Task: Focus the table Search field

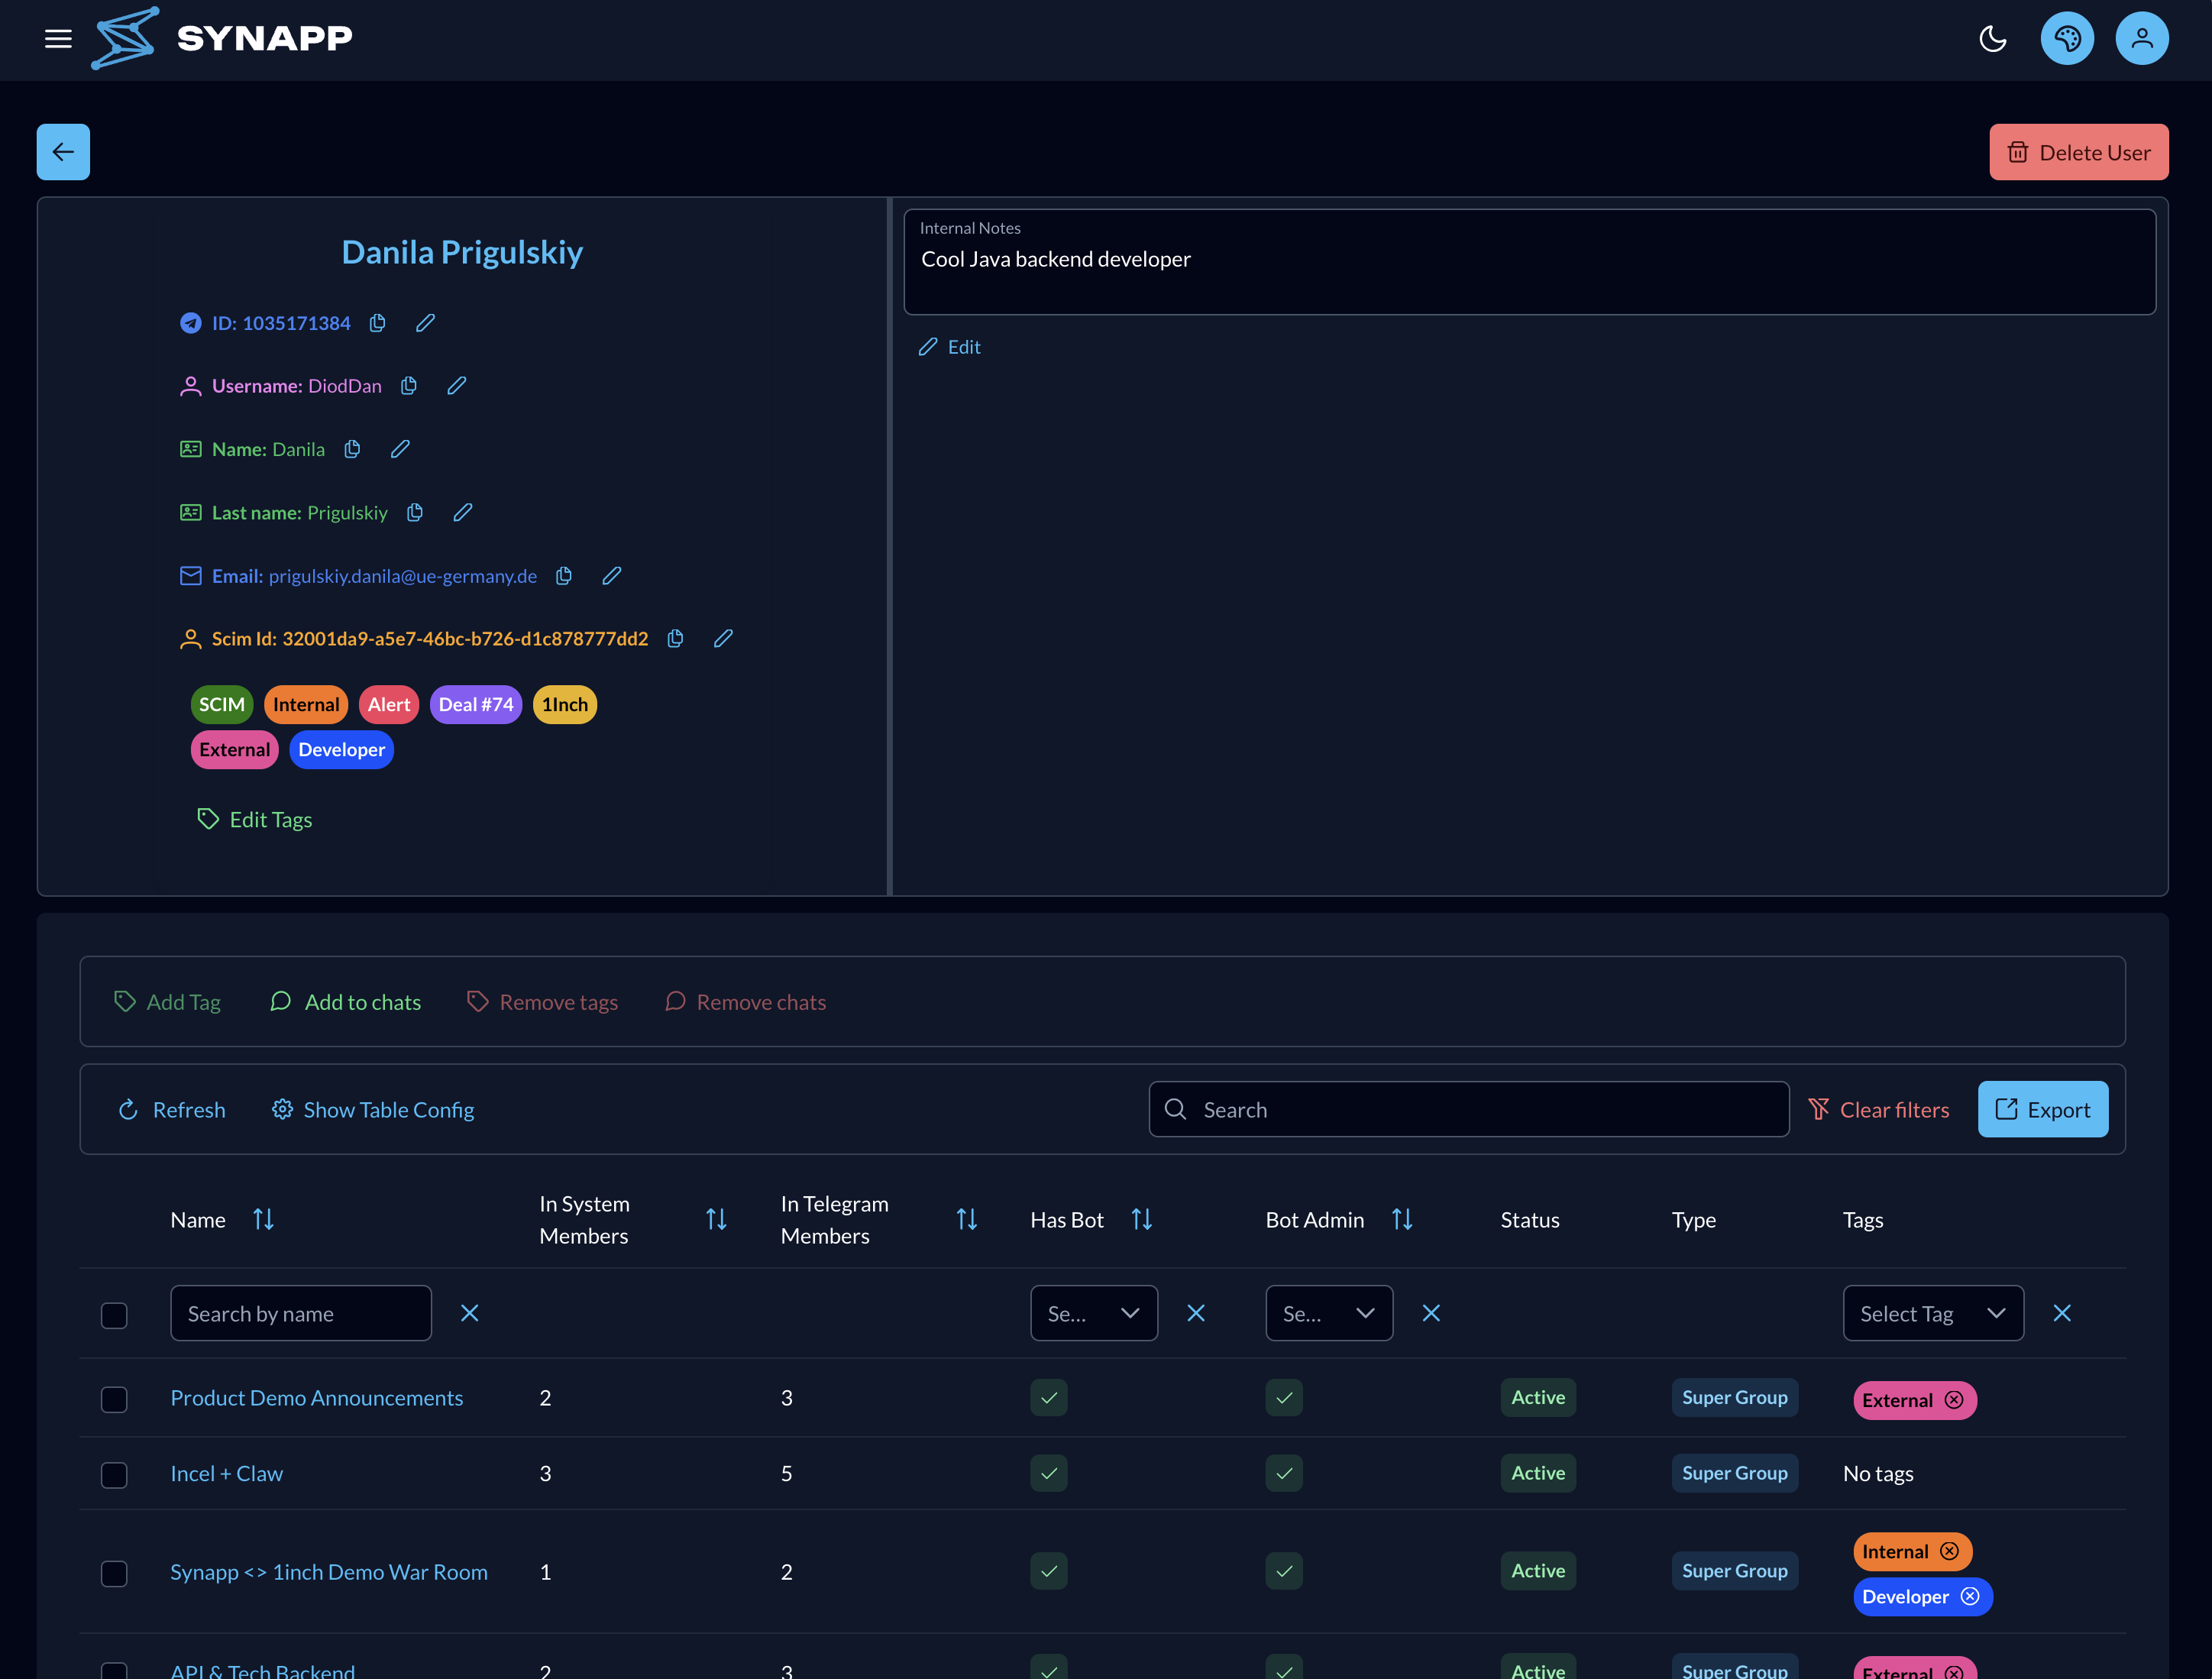Action: coord(1468,1109)
